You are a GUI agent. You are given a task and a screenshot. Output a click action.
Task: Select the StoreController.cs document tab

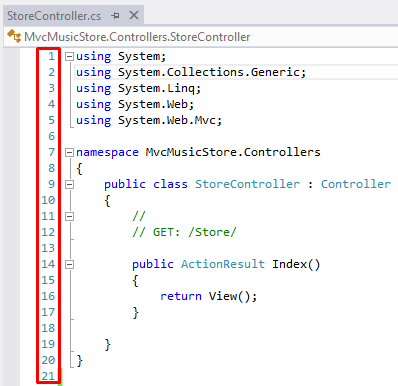coord(54,16)
